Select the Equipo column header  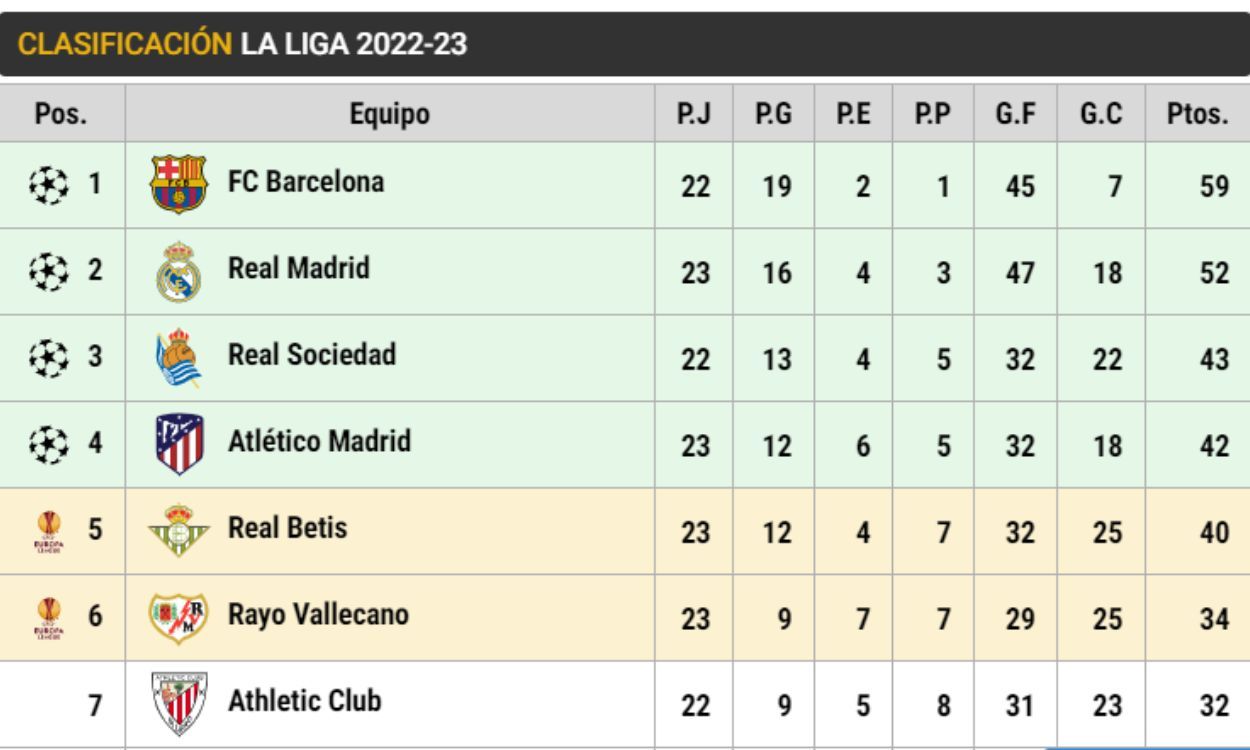[389, 114]
